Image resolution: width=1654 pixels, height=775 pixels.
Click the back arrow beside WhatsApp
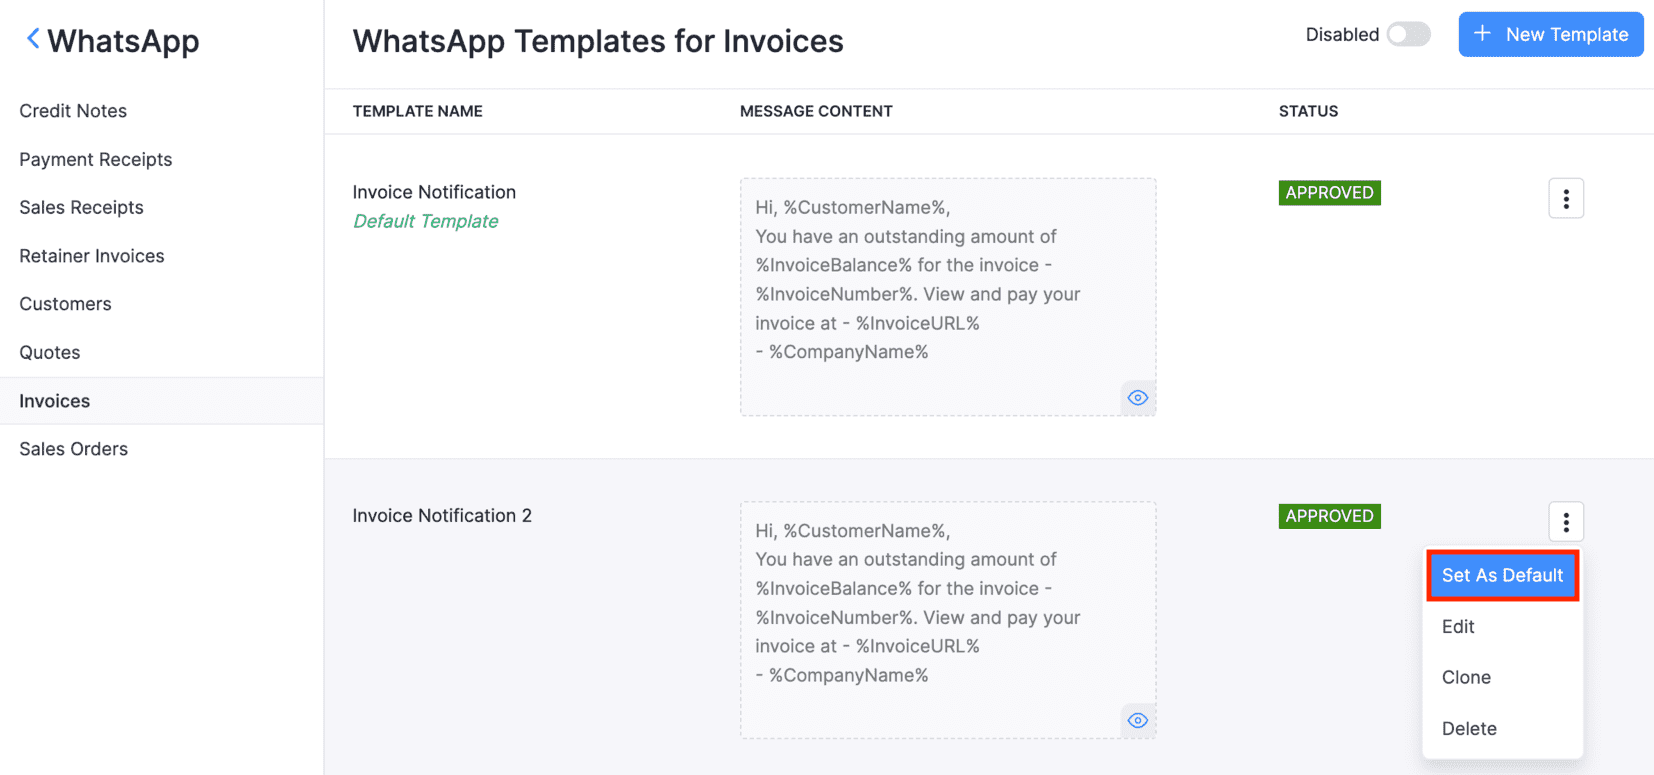33,39
